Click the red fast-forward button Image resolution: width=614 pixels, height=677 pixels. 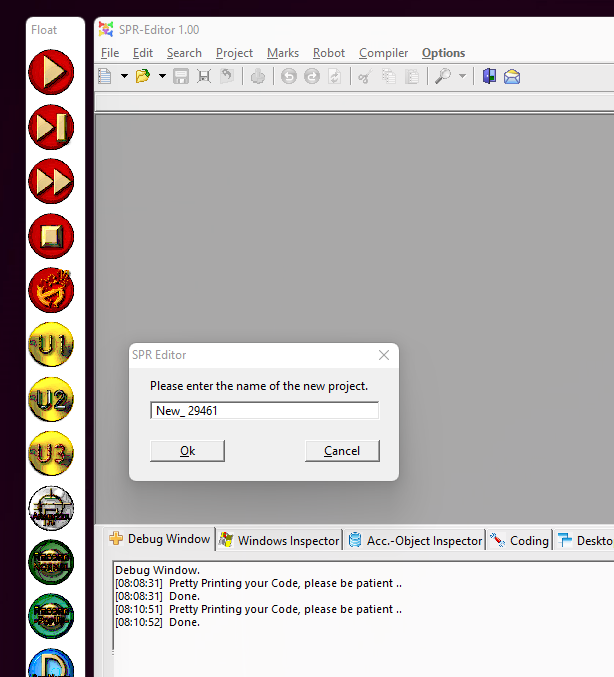pos(50,182)
